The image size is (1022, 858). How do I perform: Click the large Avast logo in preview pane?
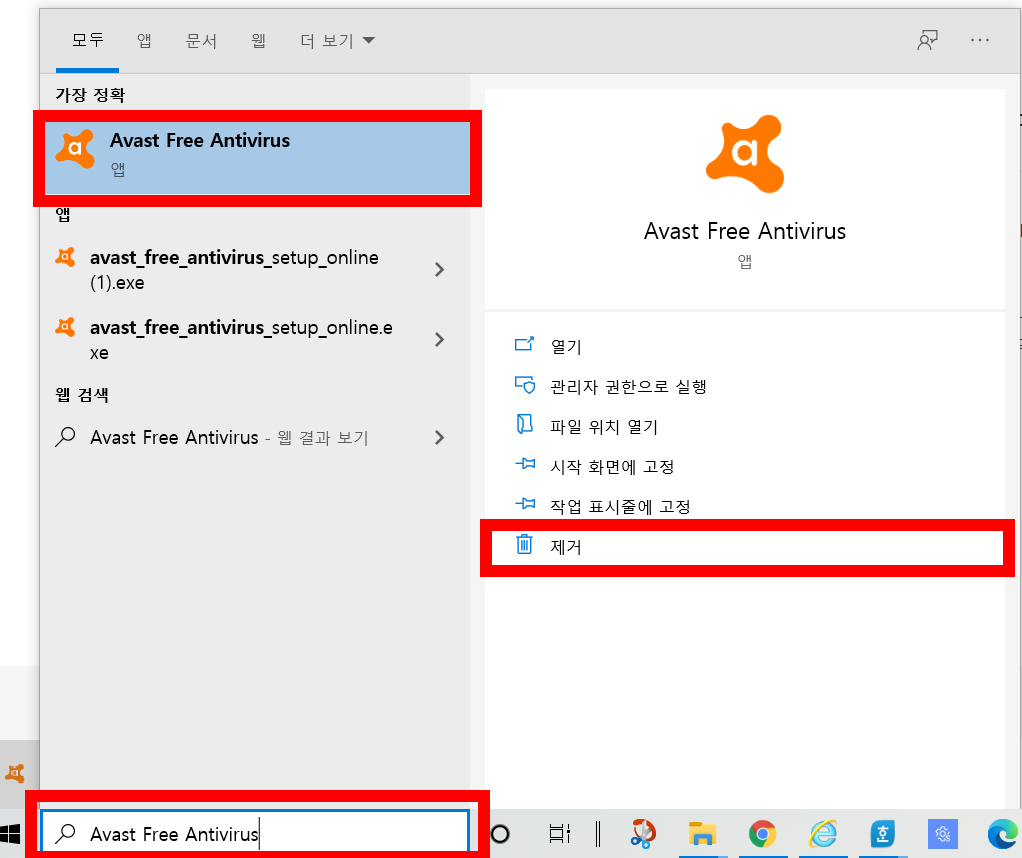point(744,154)
